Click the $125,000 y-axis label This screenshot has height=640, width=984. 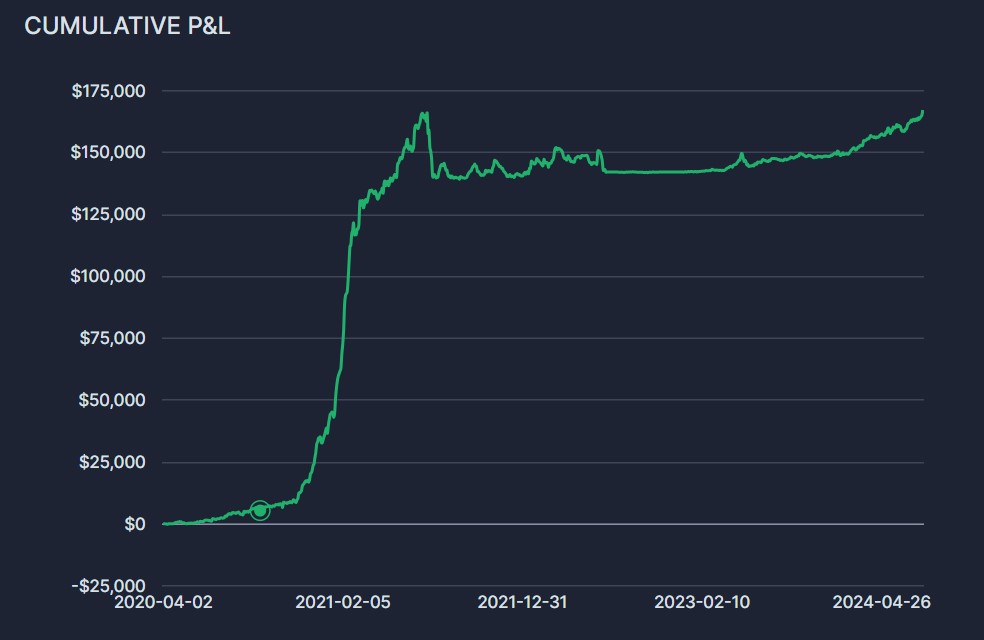pos(108,214)
